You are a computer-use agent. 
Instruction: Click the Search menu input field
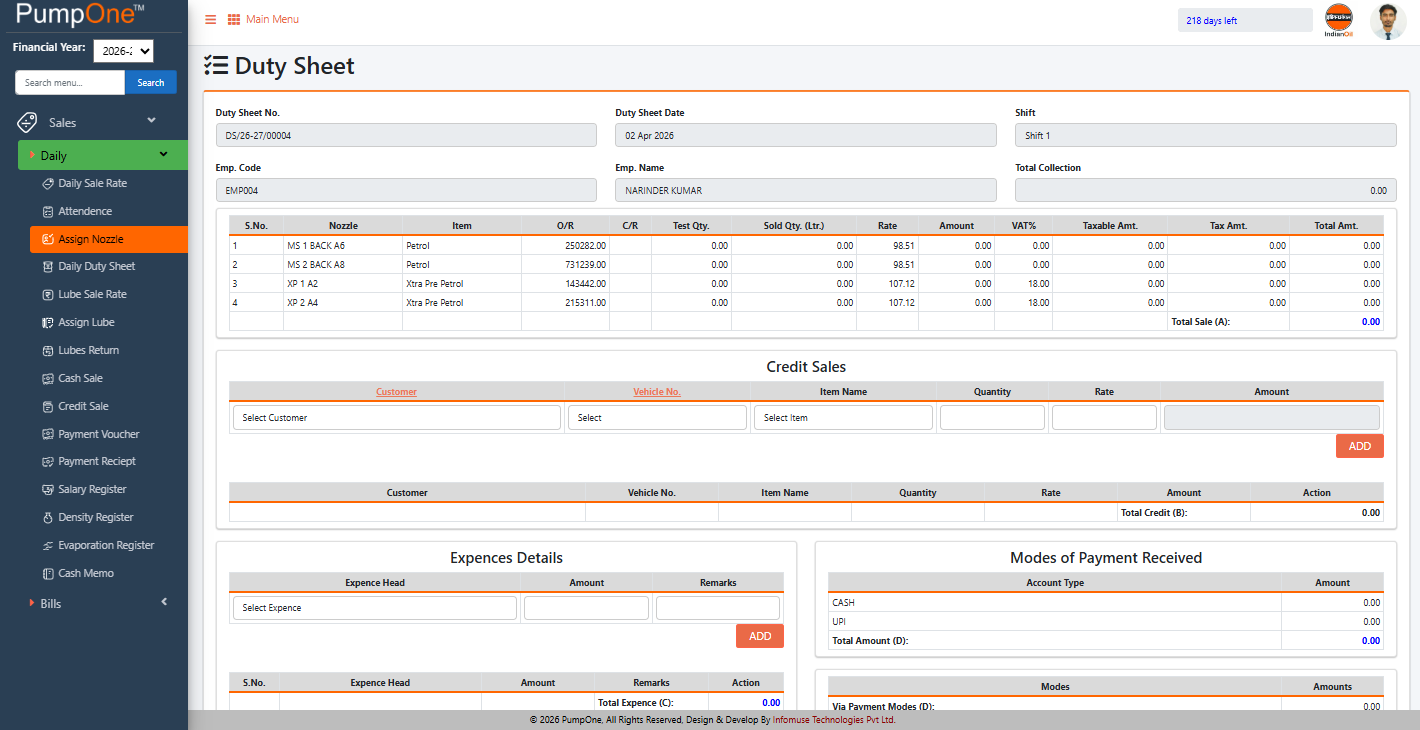click(70, 82)
